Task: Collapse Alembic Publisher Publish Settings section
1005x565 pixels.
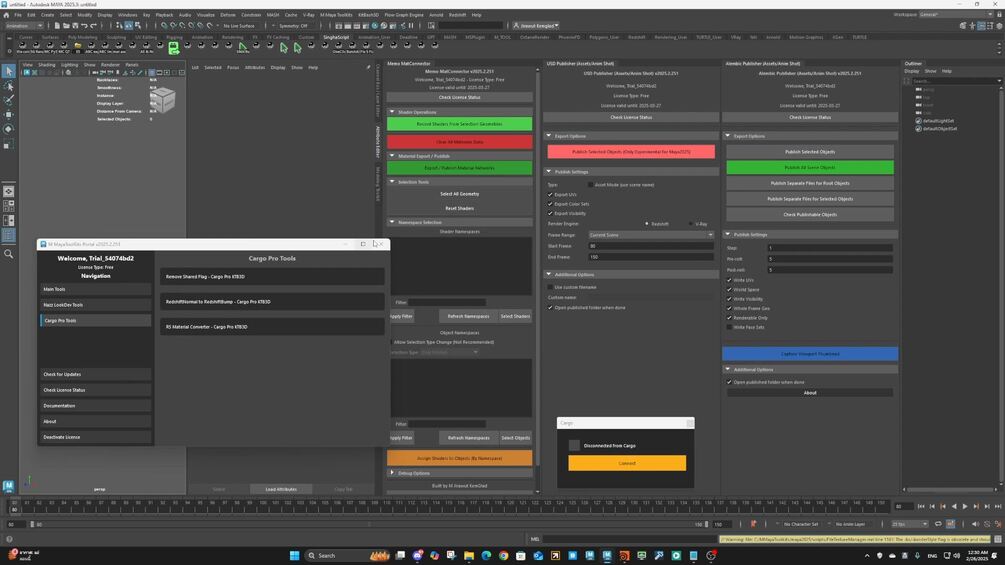Action: 727,234
